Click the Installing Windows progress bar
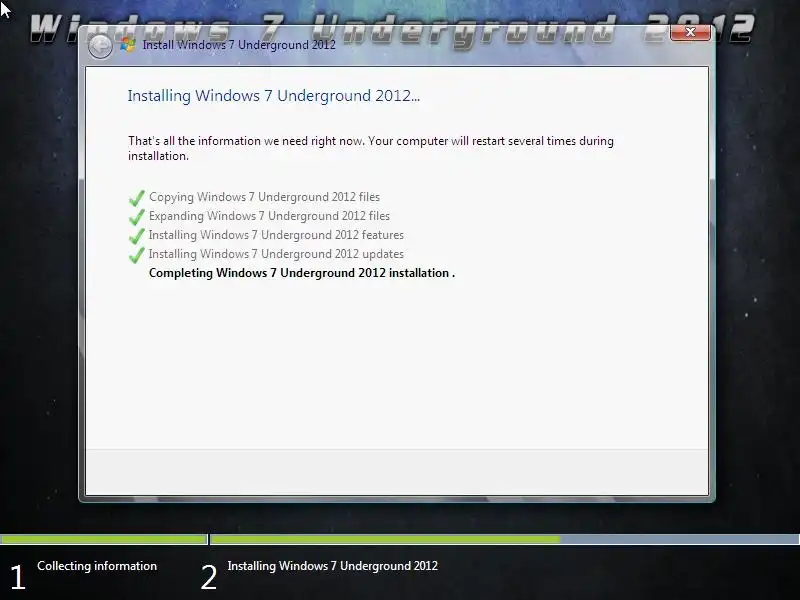The width and height of the screenshot is (800, 600). point(505,539)
